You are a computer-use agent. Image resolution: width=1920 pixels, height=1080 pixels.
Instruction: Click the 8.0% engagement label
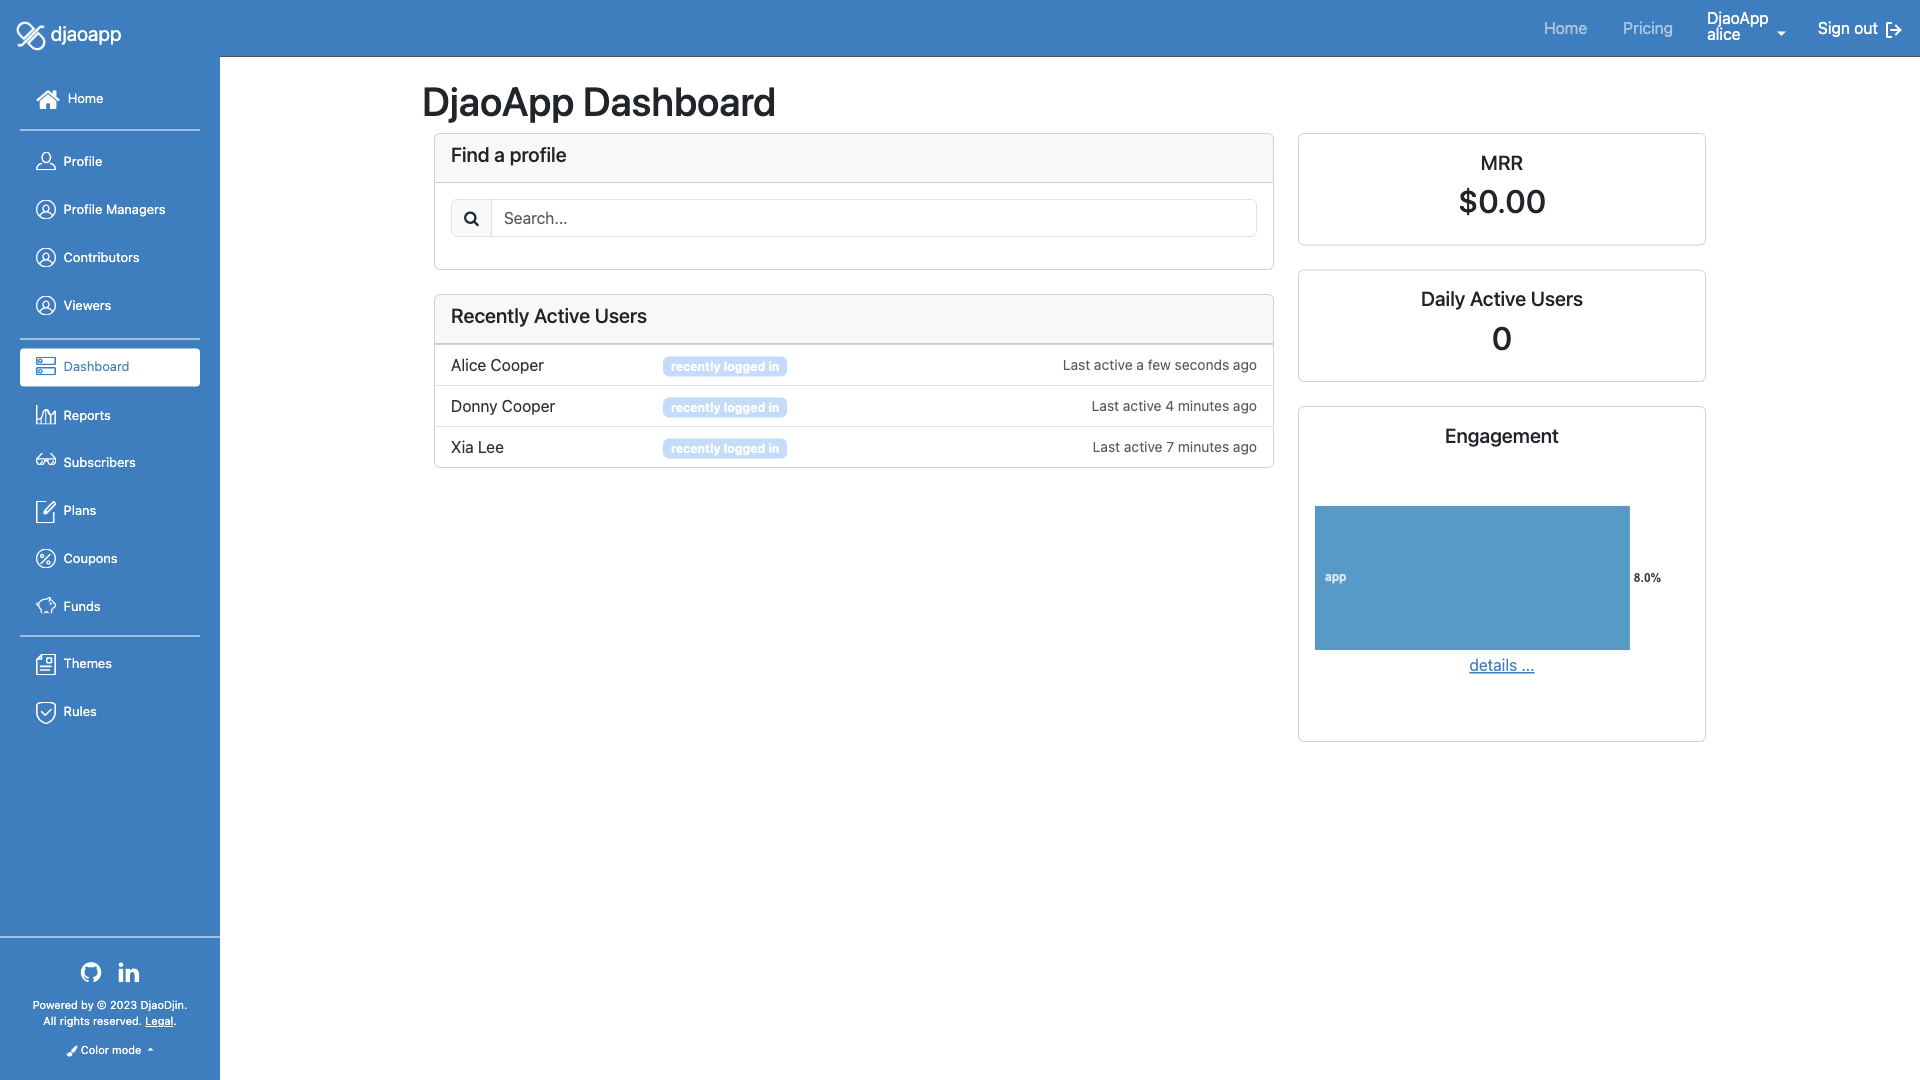1647,578
